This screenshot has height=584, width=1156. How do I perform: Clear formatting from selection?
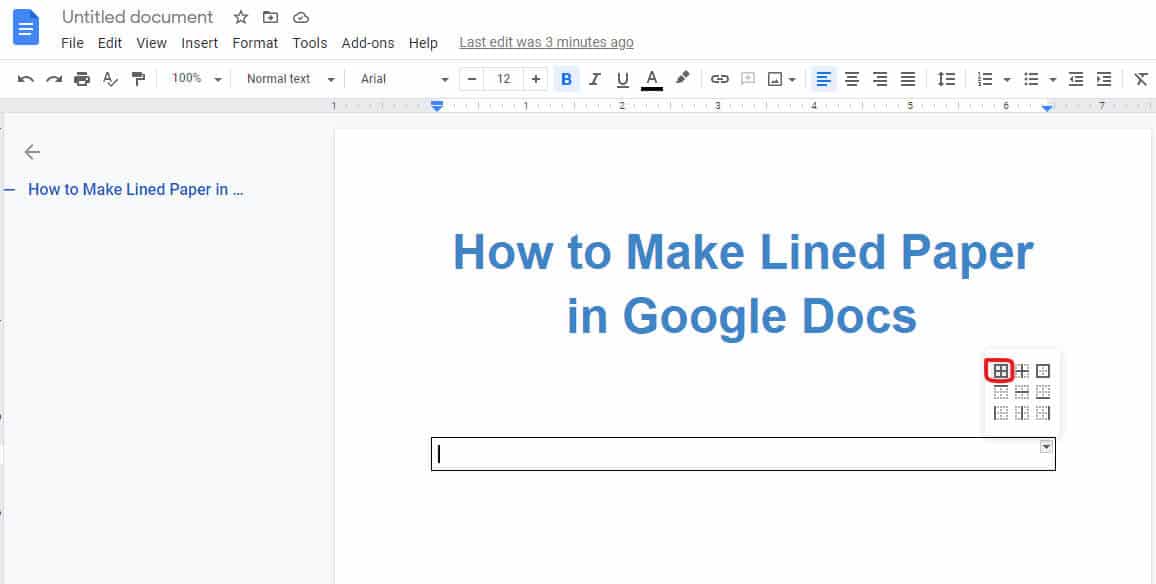(1141, 79)
